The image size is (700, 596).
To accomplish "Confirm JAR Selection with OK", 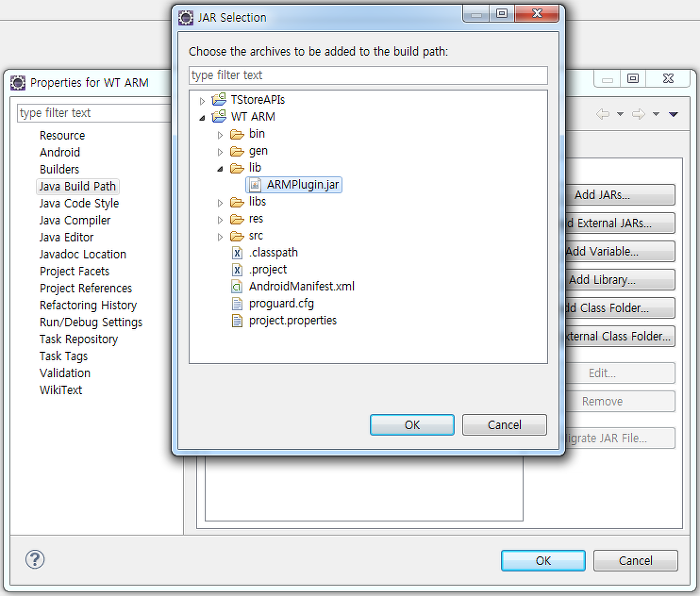I will (x=412, y=425).
